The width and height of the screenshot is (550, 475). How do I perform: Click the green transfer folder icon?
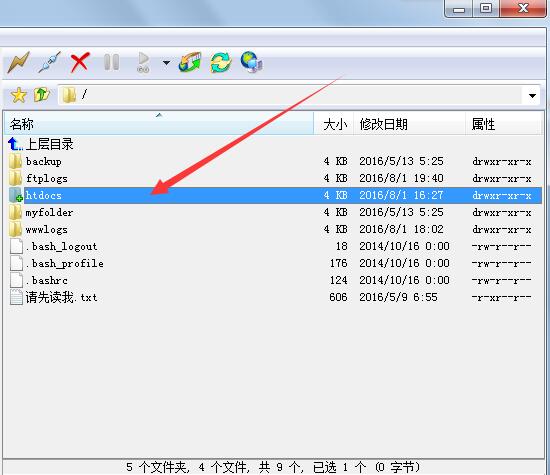tap(190, 62)
